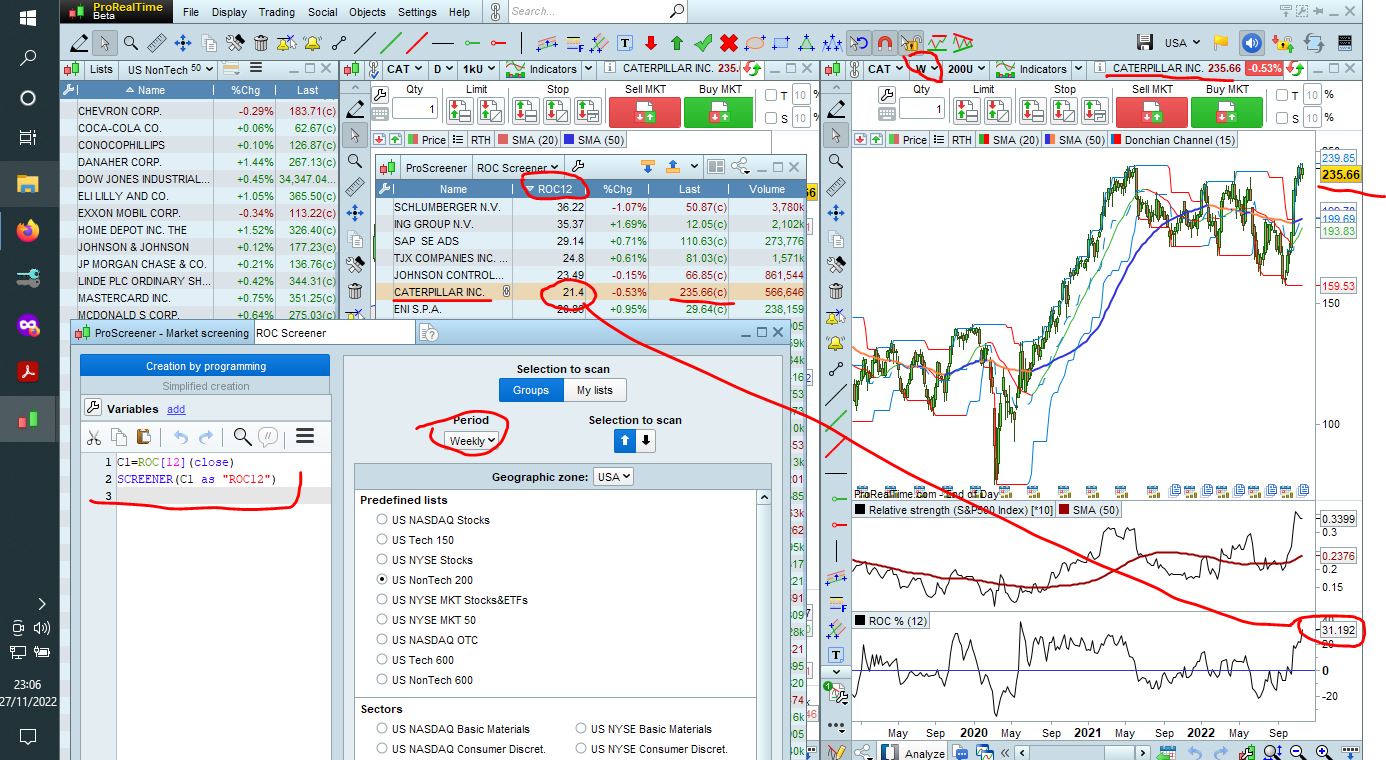Open the hamburger menu in code editor toolbar
The width and height of the screenshot is (1386, 760).
pyautogui.click(x=306, y=436)
